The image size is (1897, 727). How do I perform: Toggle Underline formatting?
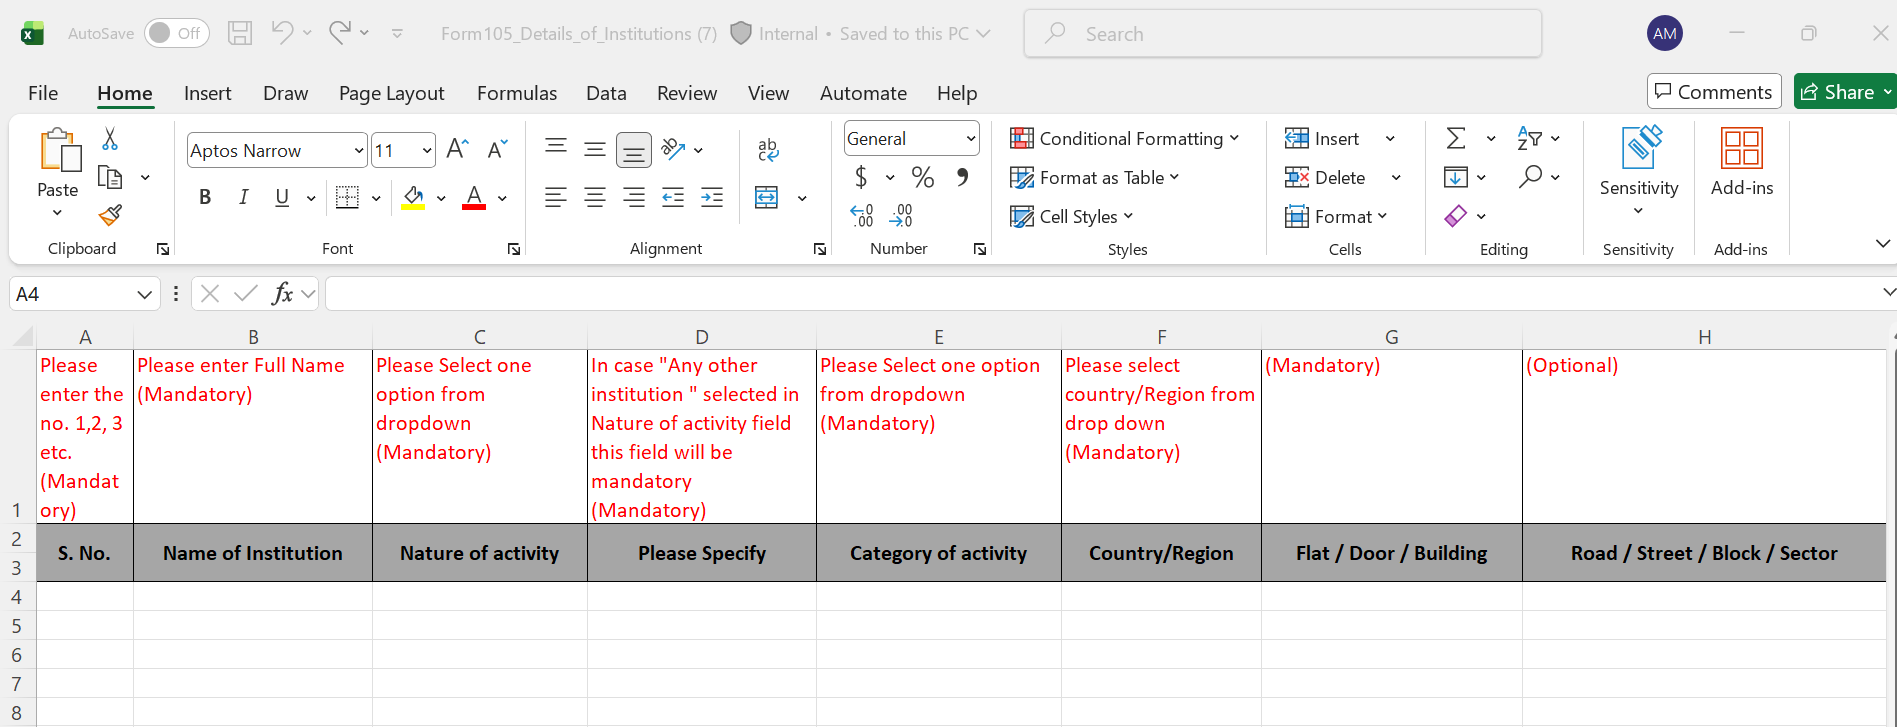(282, 197)
